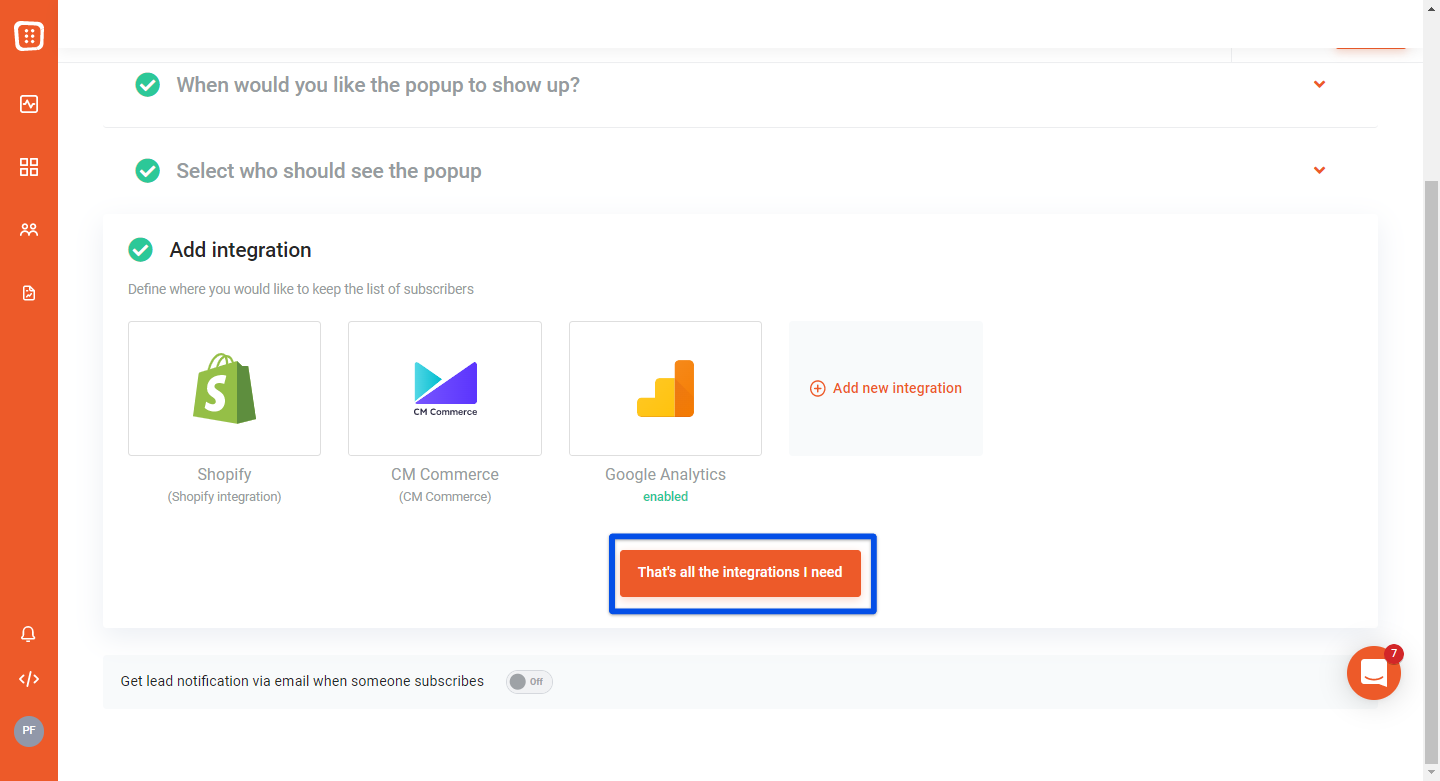
Task: Open the contacts people sidebar icon
Action: pos(29,230)
